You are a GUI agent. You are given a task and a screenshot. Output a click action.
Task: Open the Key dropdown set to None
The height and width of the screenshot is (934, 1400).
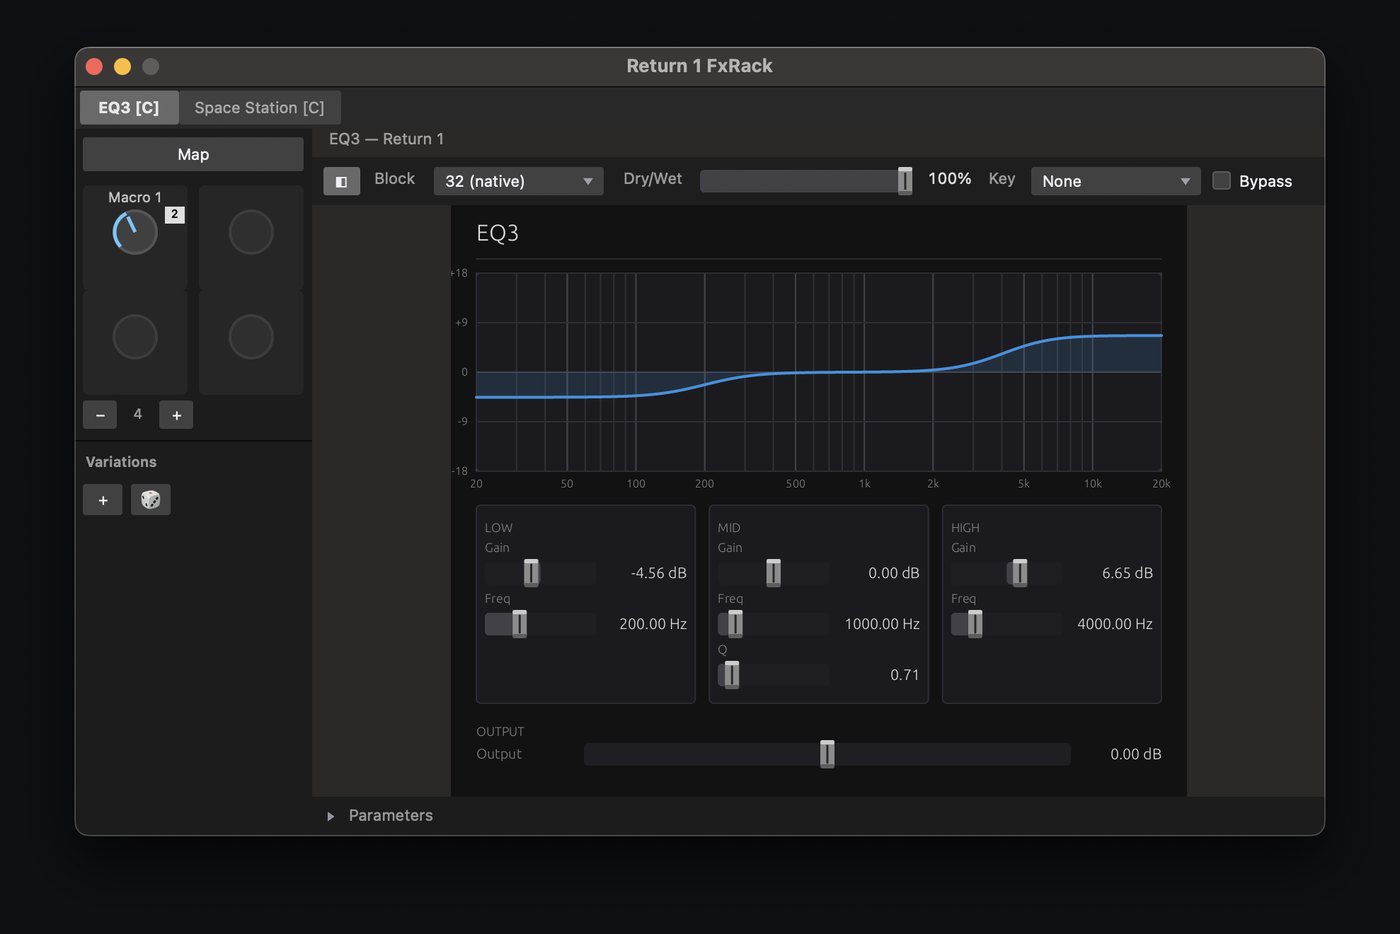pyautogui.click(x=1115, y=181)
